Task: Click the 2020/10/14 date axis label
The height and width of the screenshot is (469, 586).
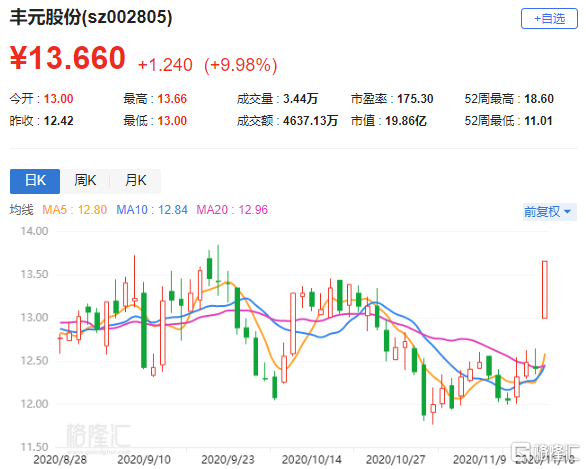Action: [312, 460]
